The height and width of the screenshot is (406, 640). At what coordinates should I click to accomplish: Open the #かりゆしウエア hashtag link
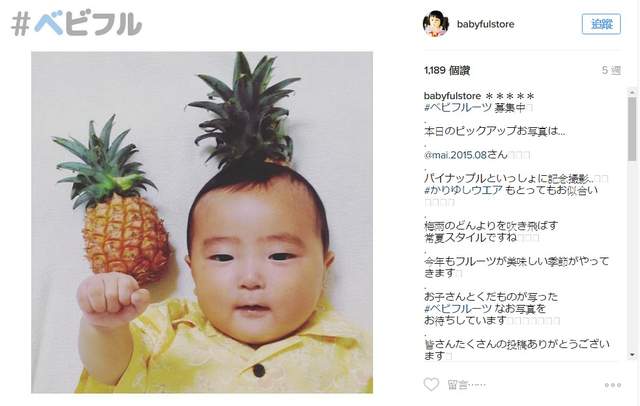point(463,190)
